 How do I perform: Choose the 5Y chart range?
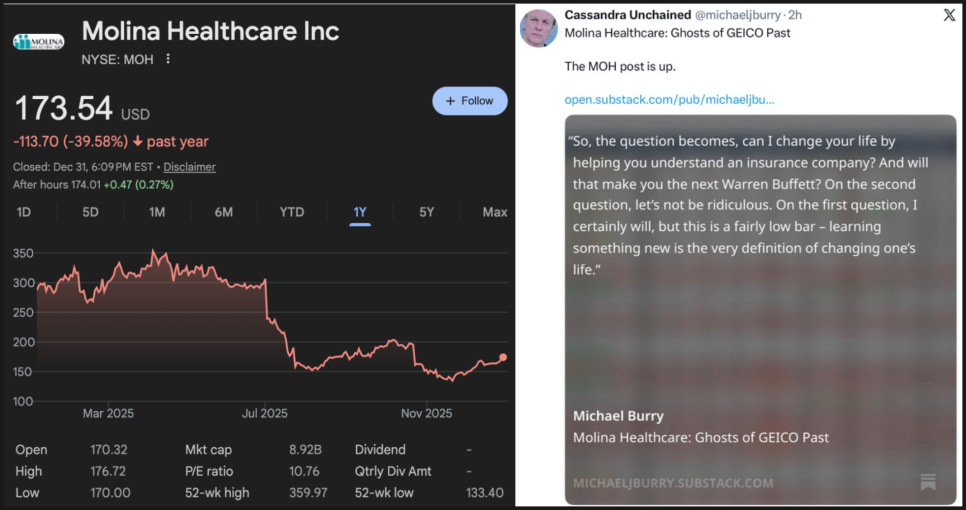click(x=427, y=212)
